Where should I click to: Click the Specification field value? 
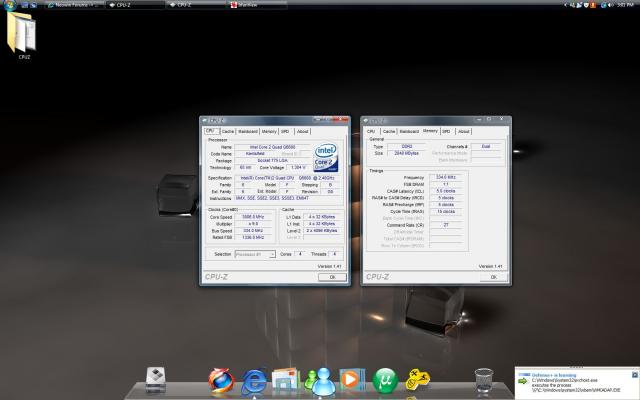coord(288,178)
